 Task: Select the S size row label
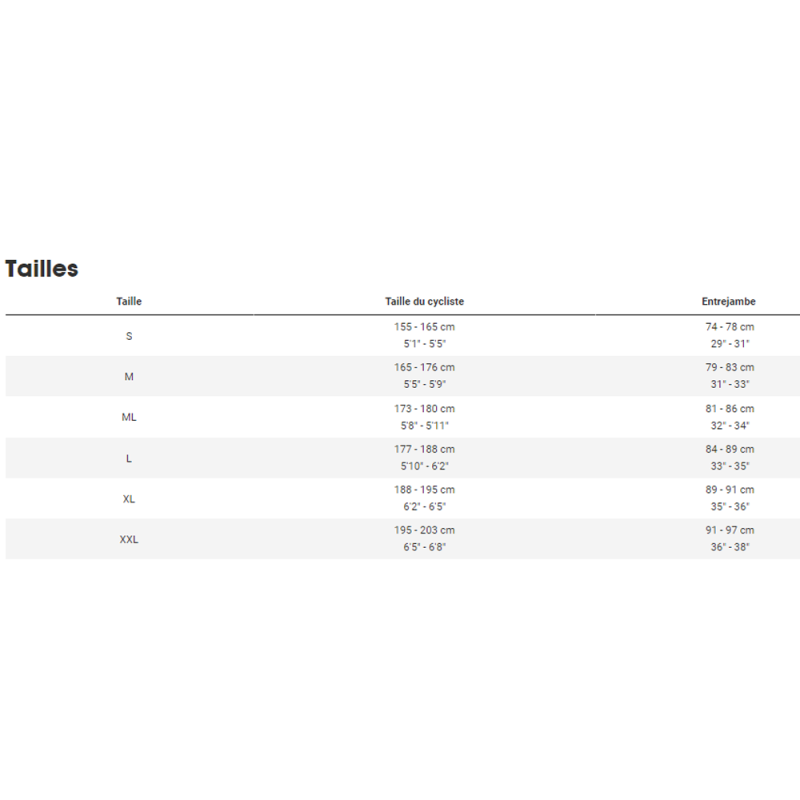[x=129, y=336]
